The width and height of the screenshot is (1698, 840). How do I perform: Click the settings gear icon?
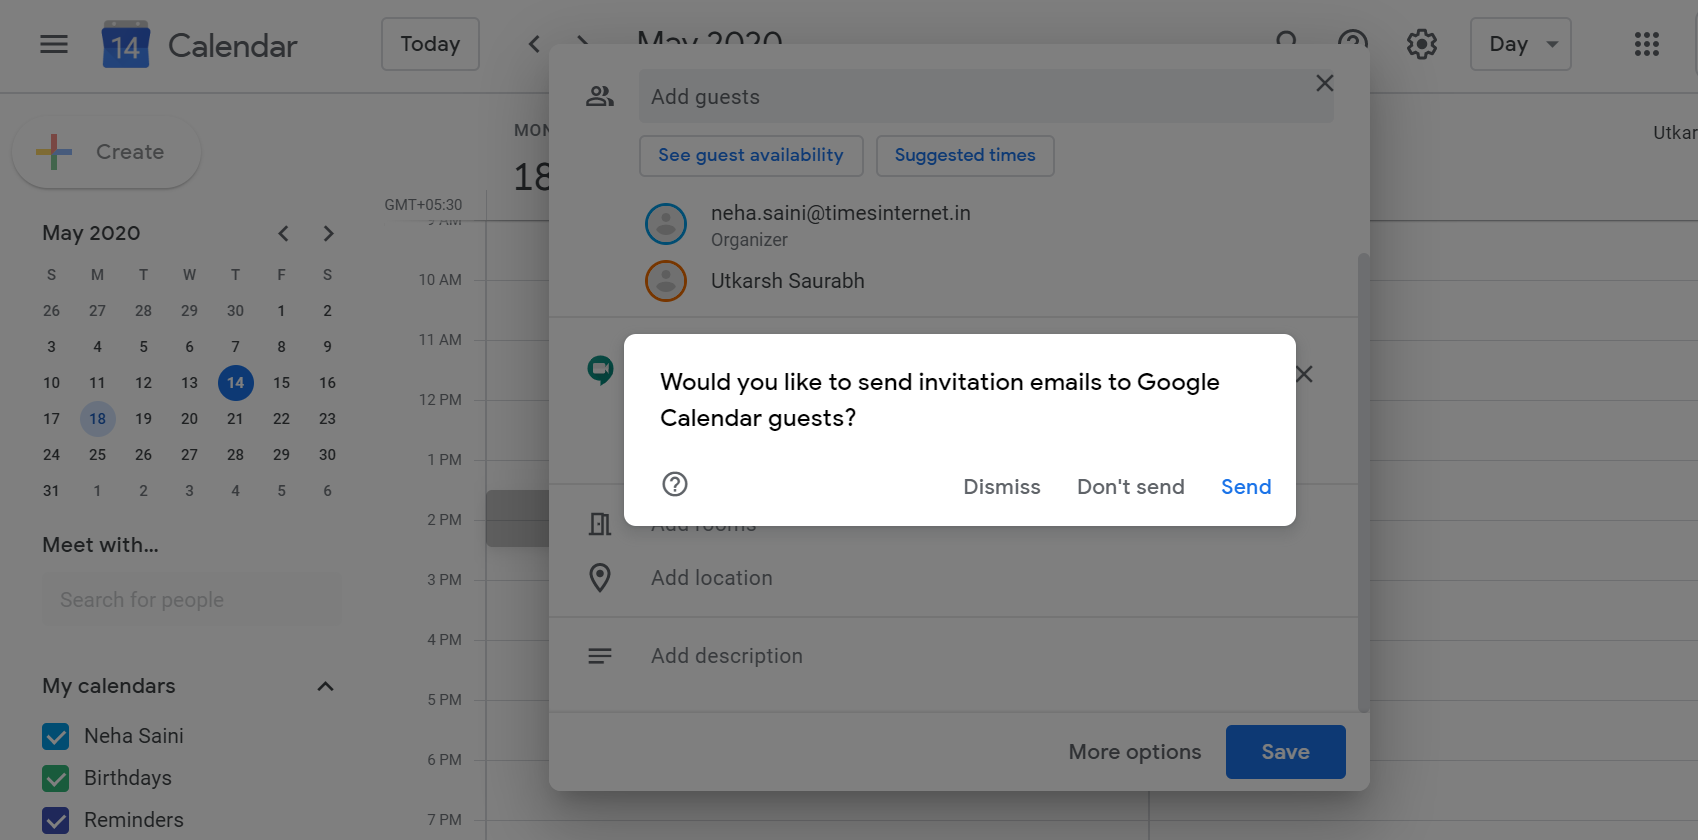pyautogui.click(x=1421, y=44)
